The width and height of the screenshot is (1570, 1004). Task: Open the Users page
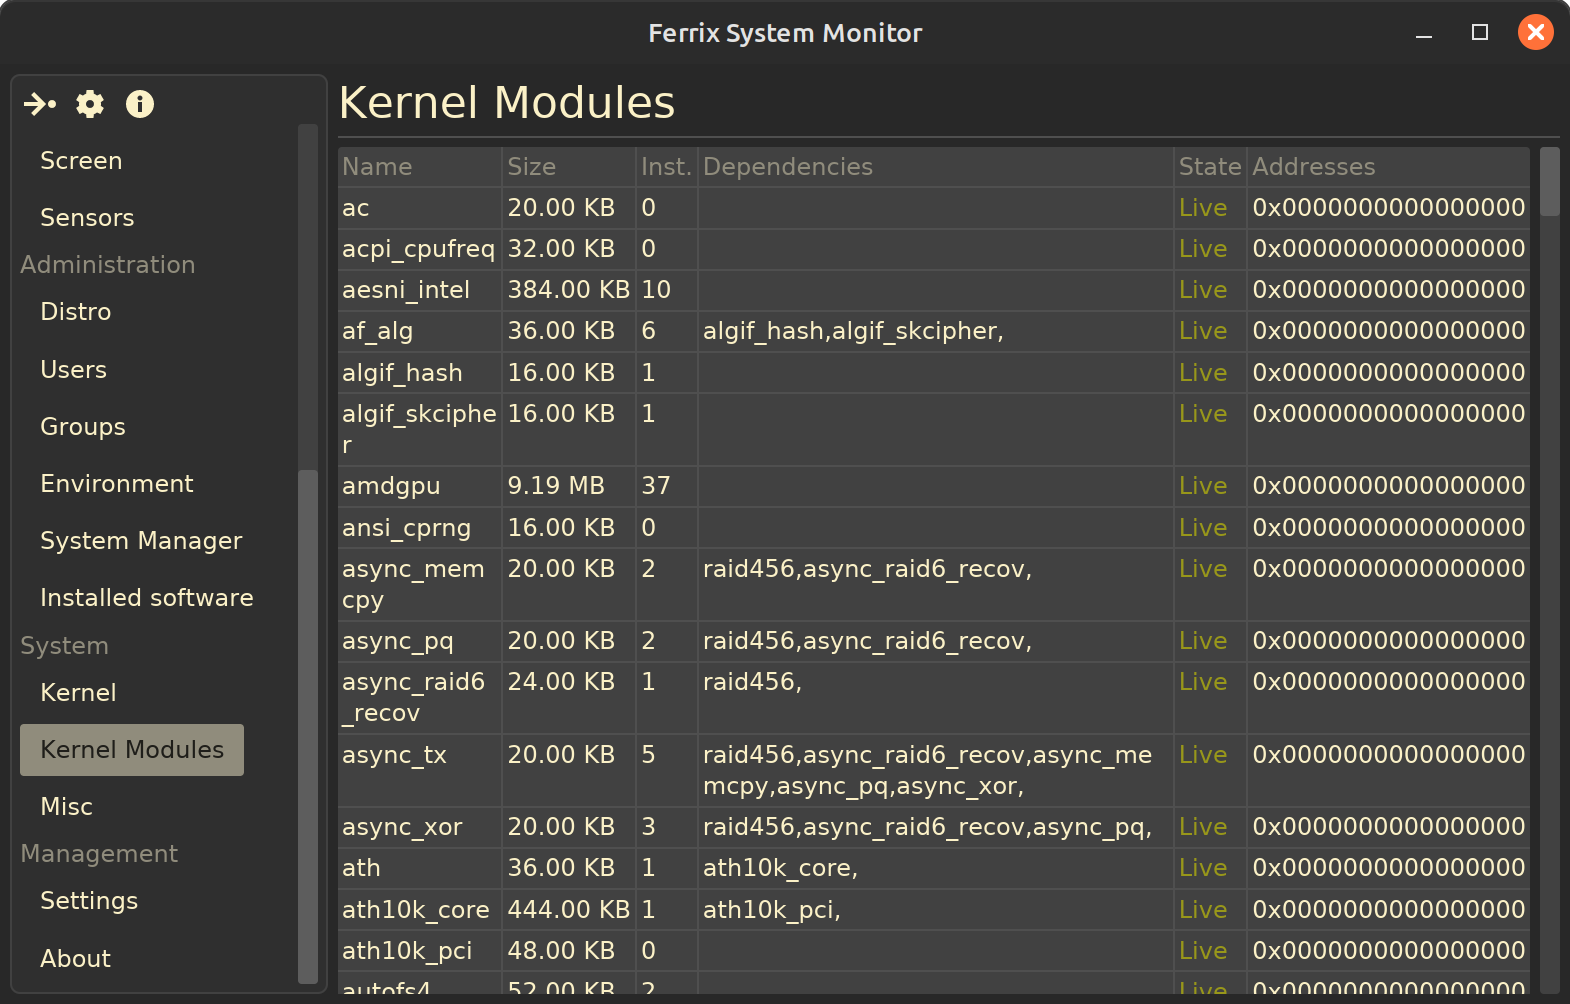coord(74,370)
